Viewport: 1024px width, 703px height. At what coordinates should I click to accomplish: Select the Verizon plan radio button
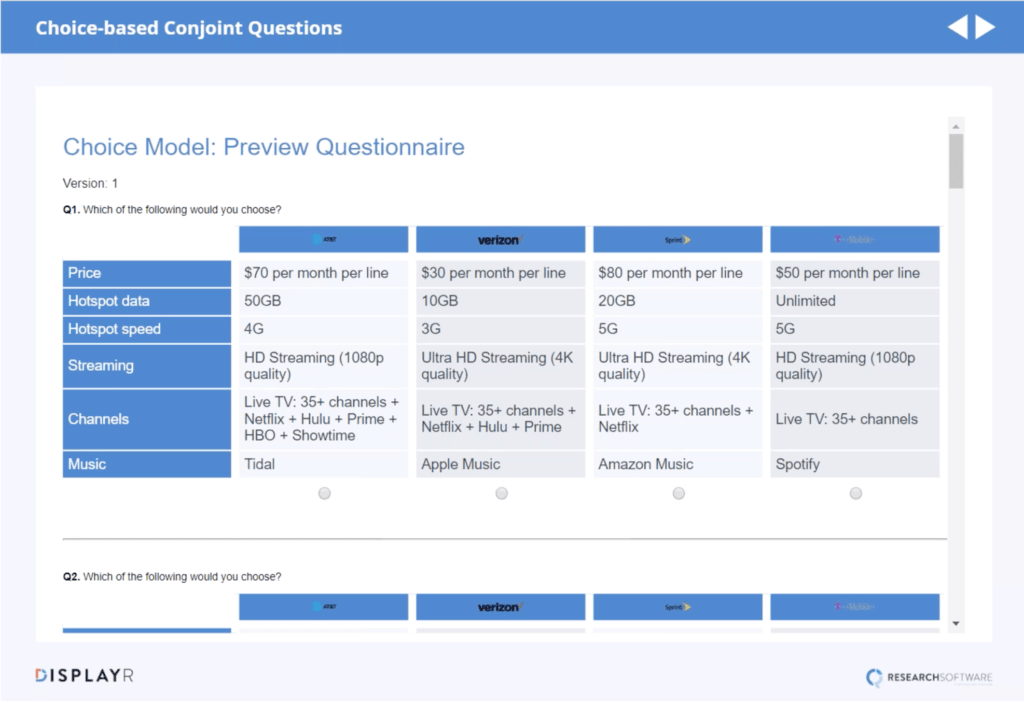pyautogui.click(x=501, y=493)
